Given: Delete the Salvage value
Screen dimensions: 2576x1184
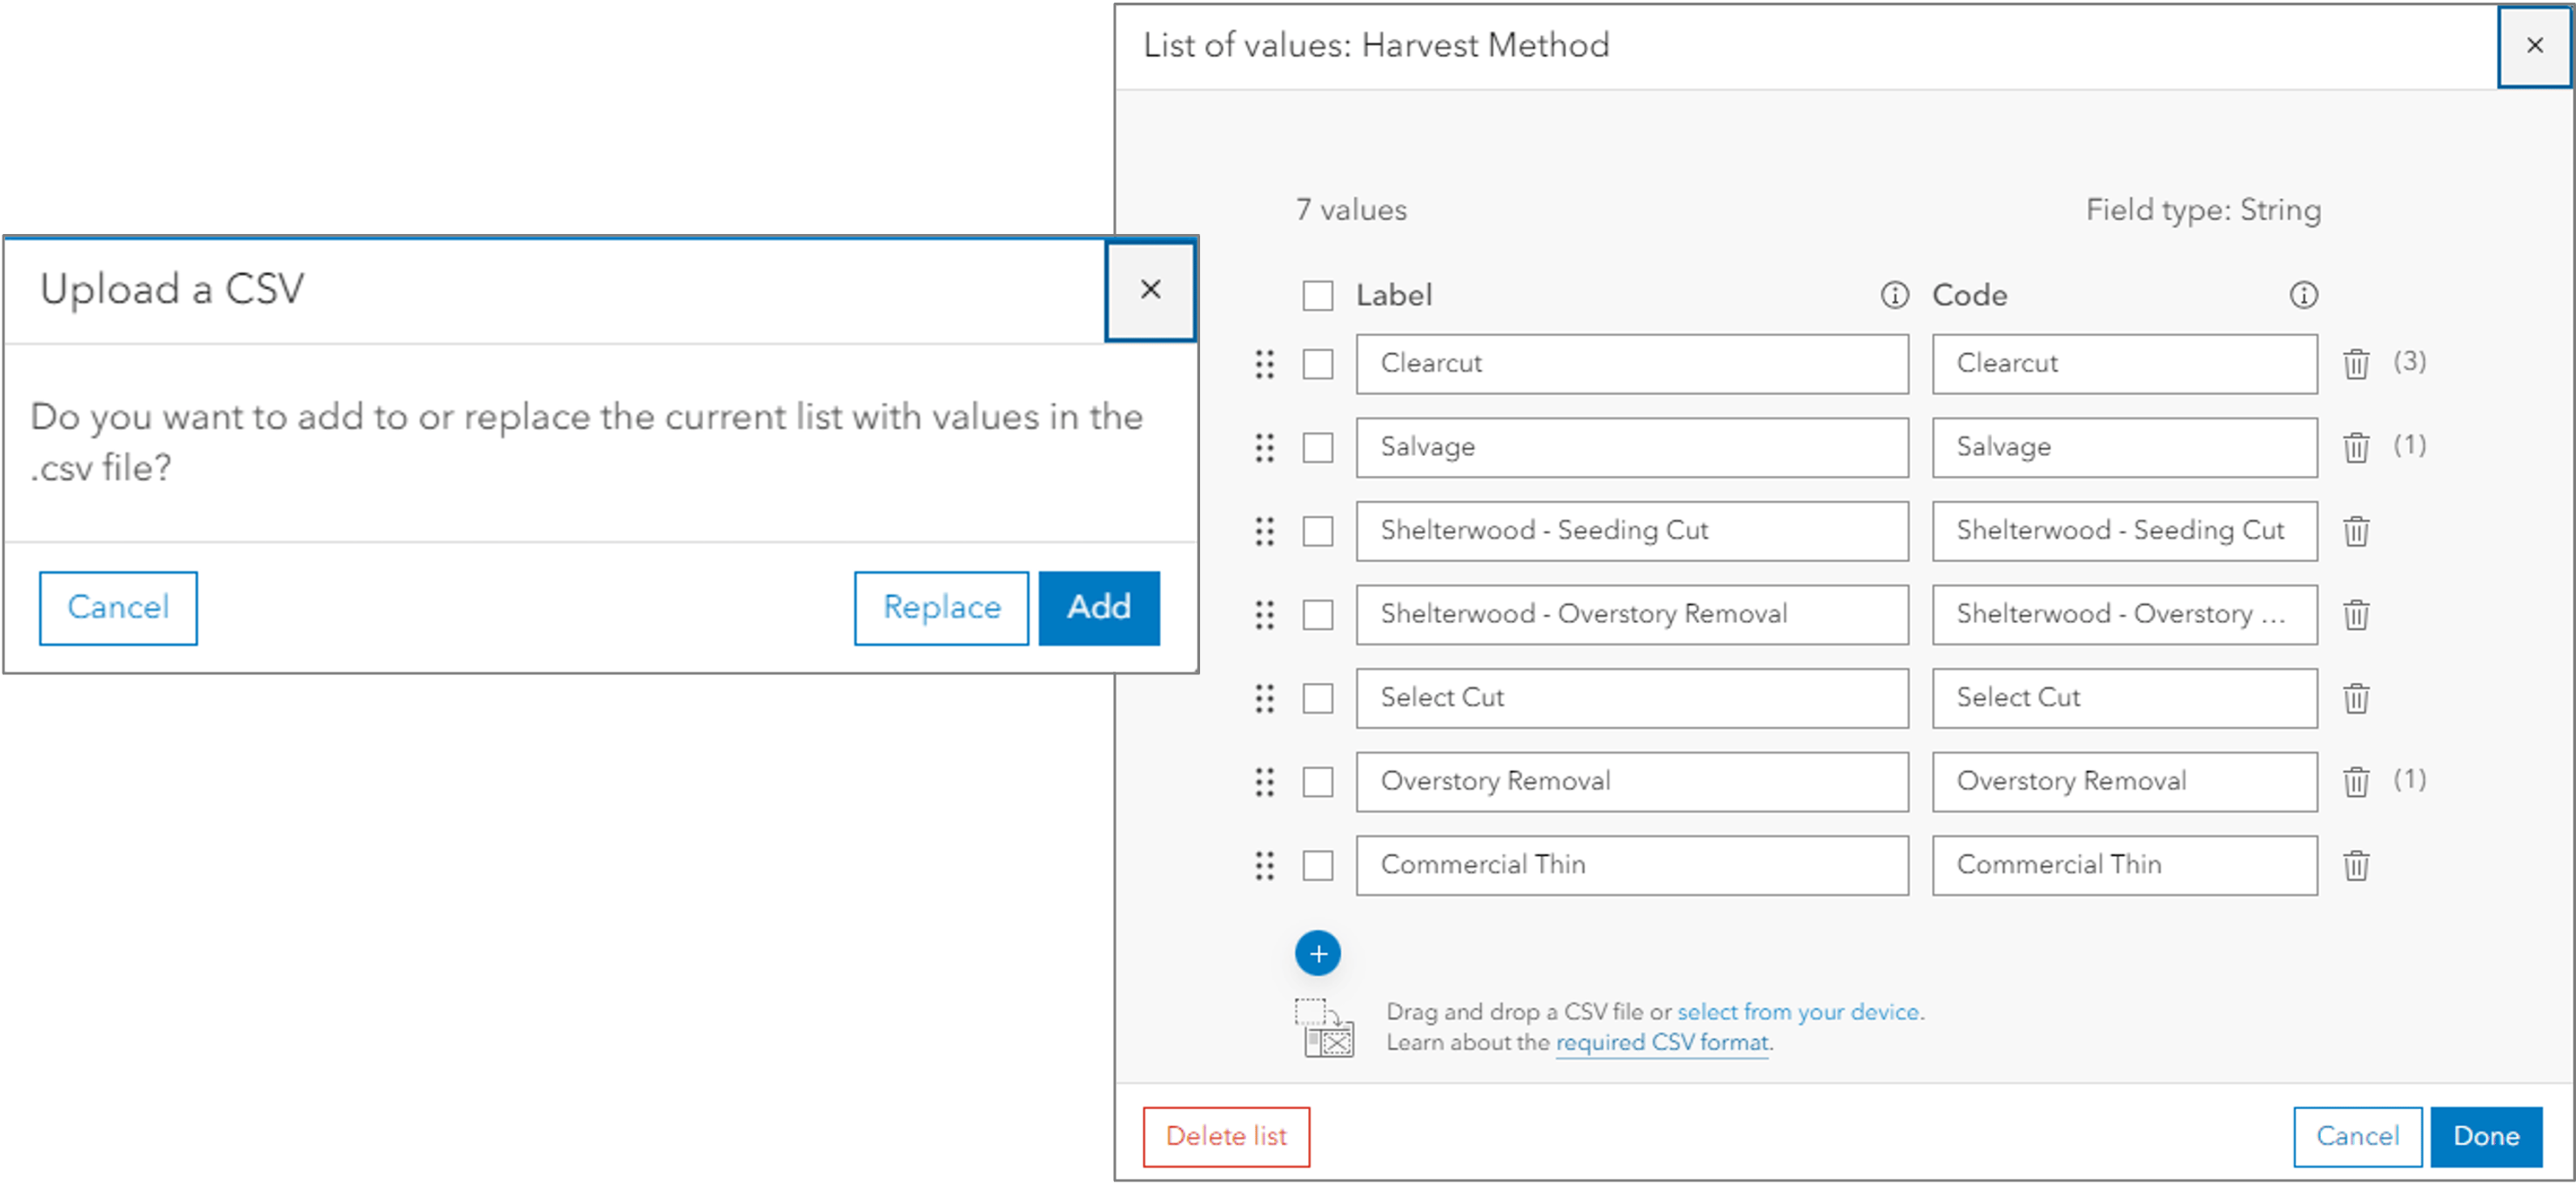Looking at the screenshot, I should [2357, 447].
